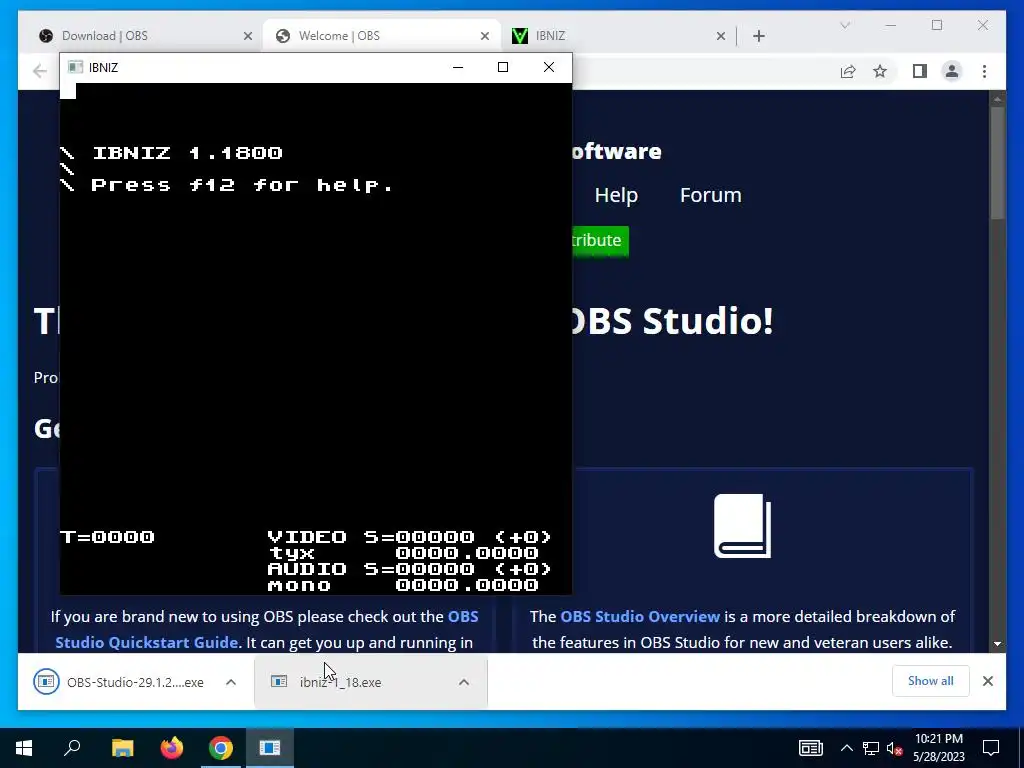This screenshot has width=1024, height=768.
Task: Open the Help menu on OBS site
Action: (616, 195)
